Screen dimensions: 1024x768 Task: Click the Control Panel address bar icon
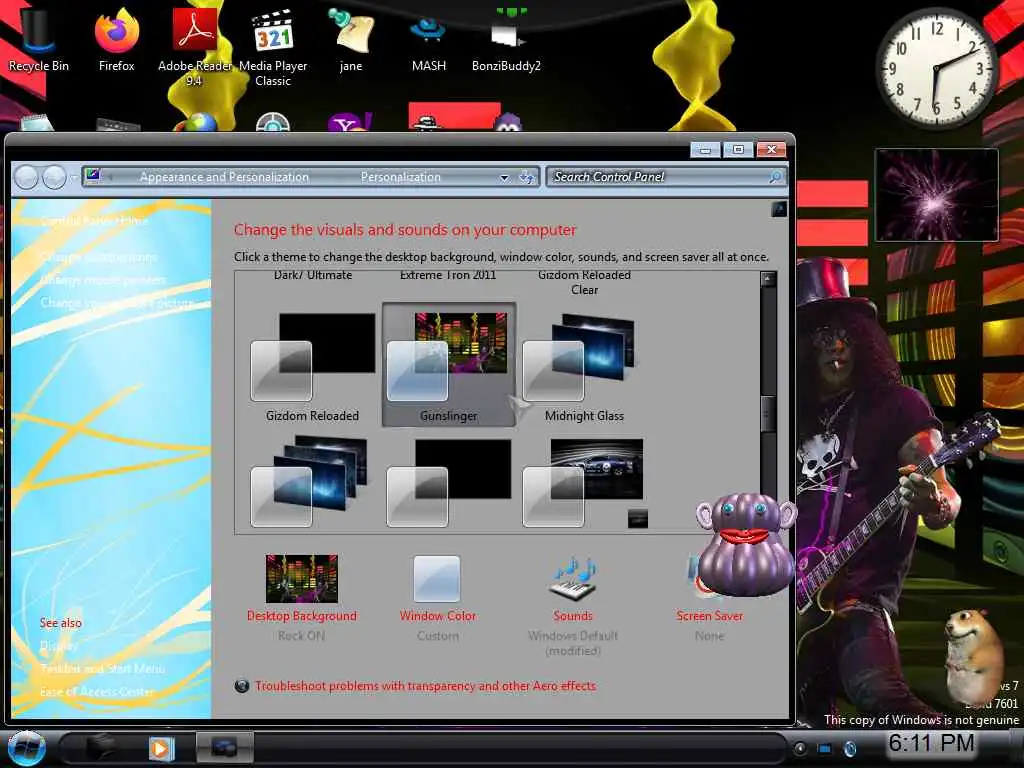[x=93, y=176]
